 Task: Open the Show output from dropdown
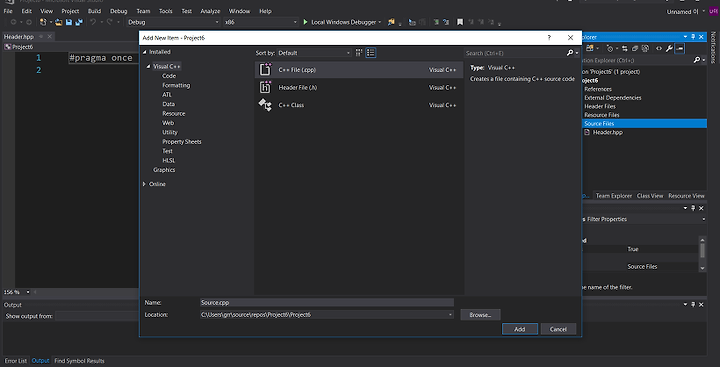click(x=96, y=316)
